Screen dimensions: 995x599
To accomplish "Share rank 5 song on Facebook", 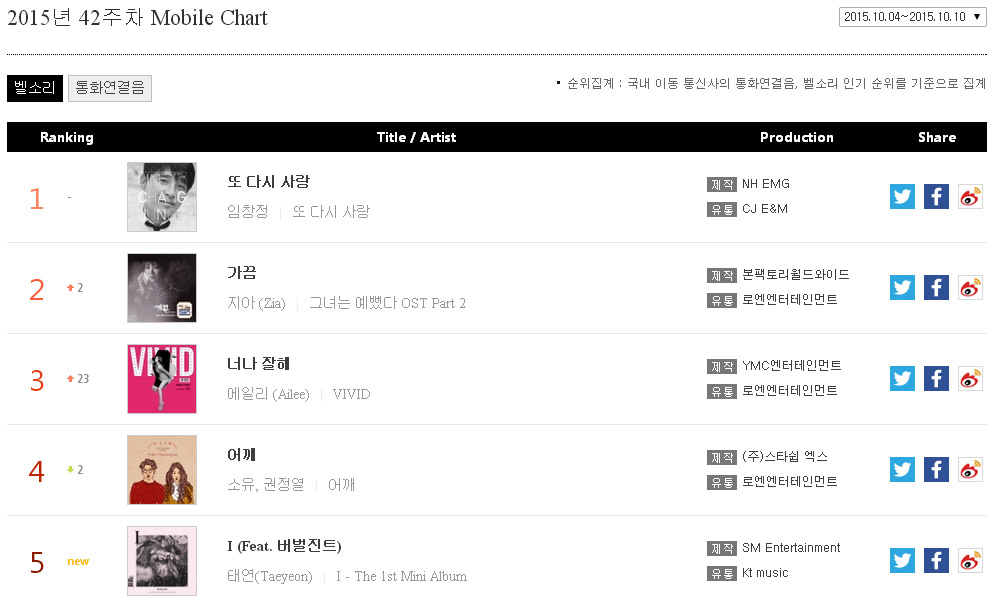I will coord(936,560).
